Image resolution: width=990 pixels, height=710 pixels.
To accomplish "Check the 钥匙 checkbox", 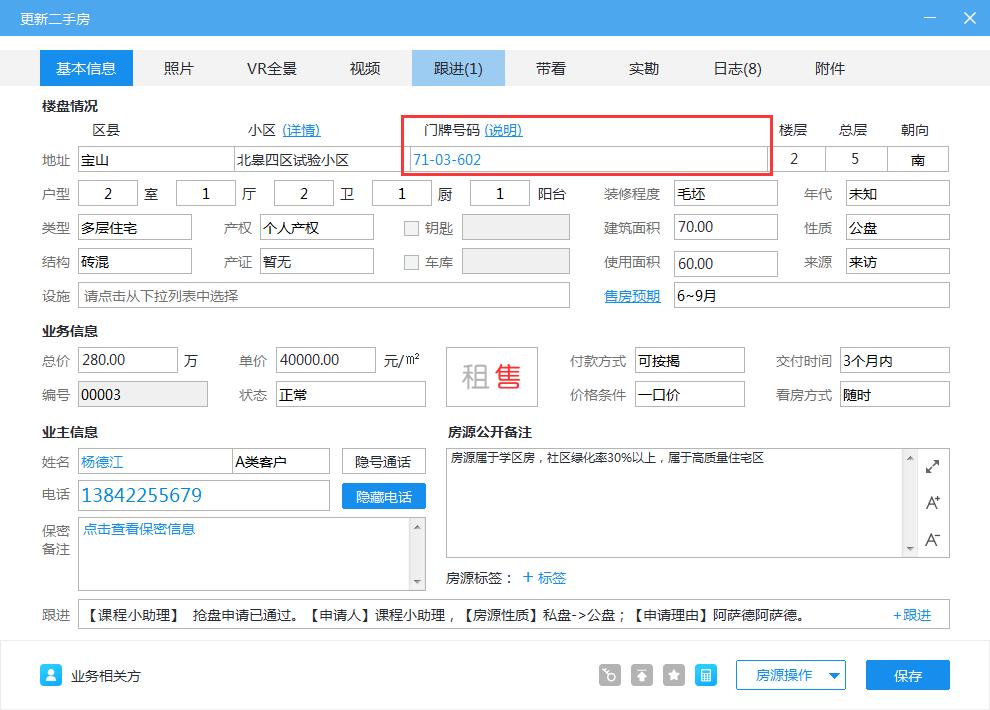I will [x=411, y=227].
